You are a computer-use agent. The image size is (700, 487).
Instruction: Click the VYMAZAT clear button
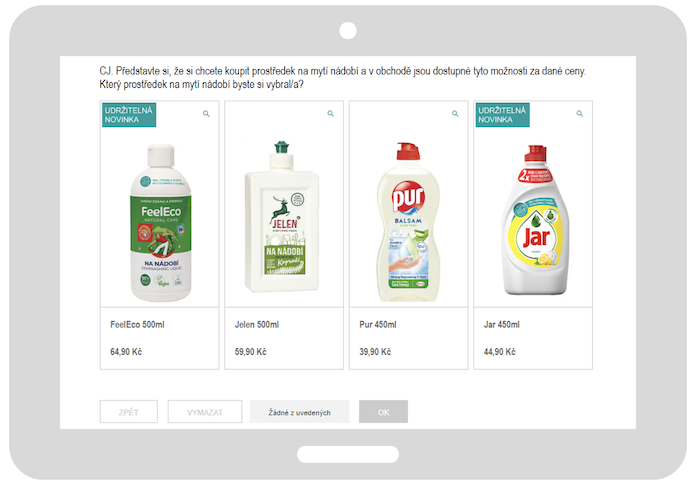point(205,412)
